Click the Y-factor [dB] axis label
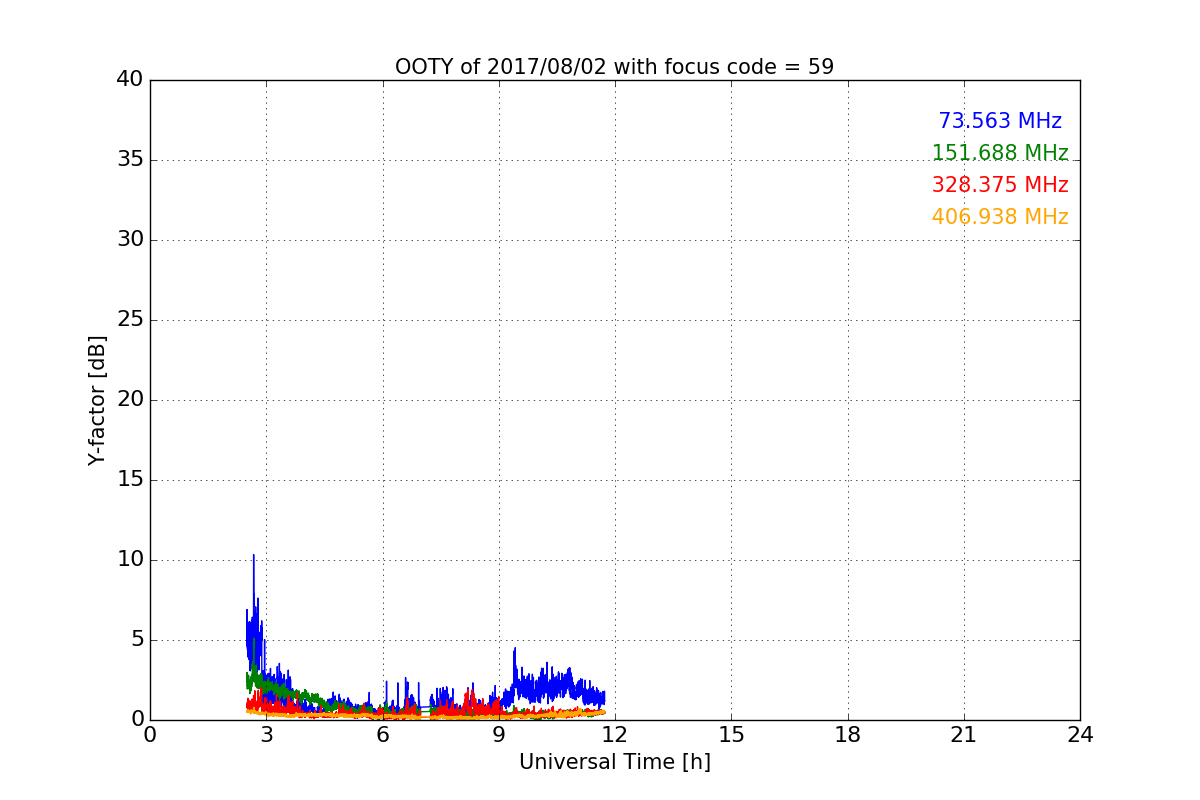 [97, 400]
